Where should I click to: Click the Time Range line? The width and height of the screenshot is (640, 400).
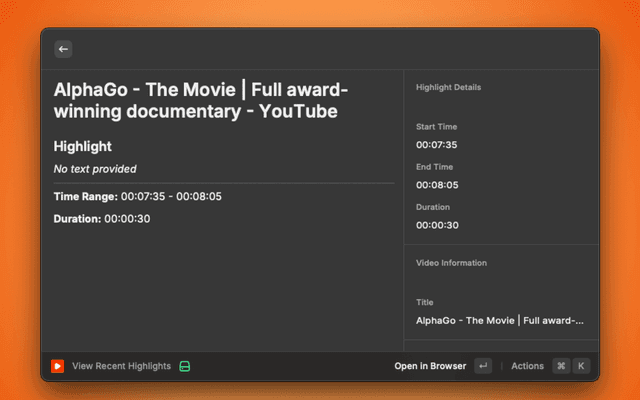click(x=138, y=196)
